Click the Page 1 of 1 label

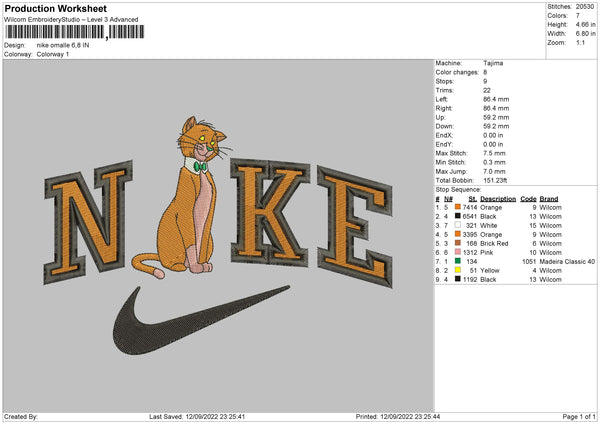click(579, 416)
